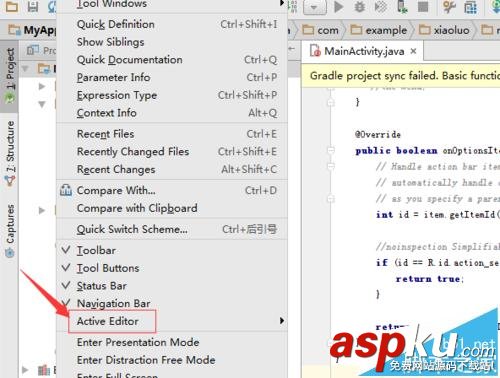The height and width of the screenshot is (378, 500).
Task: Toggle the Status Bar option
Action: tap(172, 286)
